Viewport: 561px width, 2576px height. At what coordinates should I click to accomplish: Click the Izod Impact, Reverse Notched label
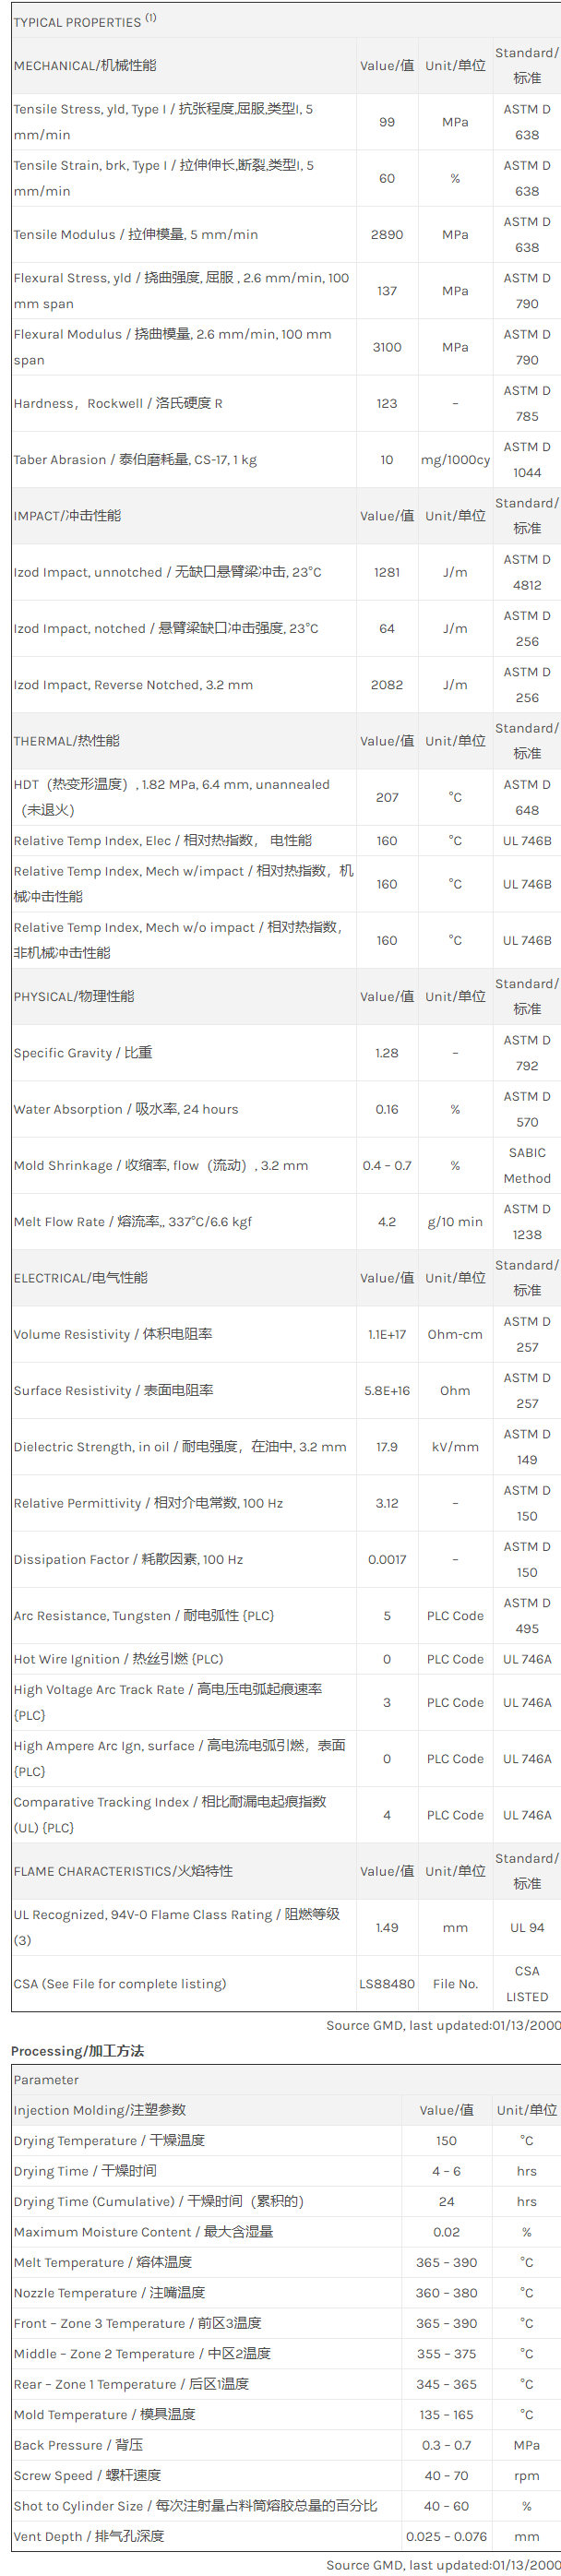(x=133, y=685)
